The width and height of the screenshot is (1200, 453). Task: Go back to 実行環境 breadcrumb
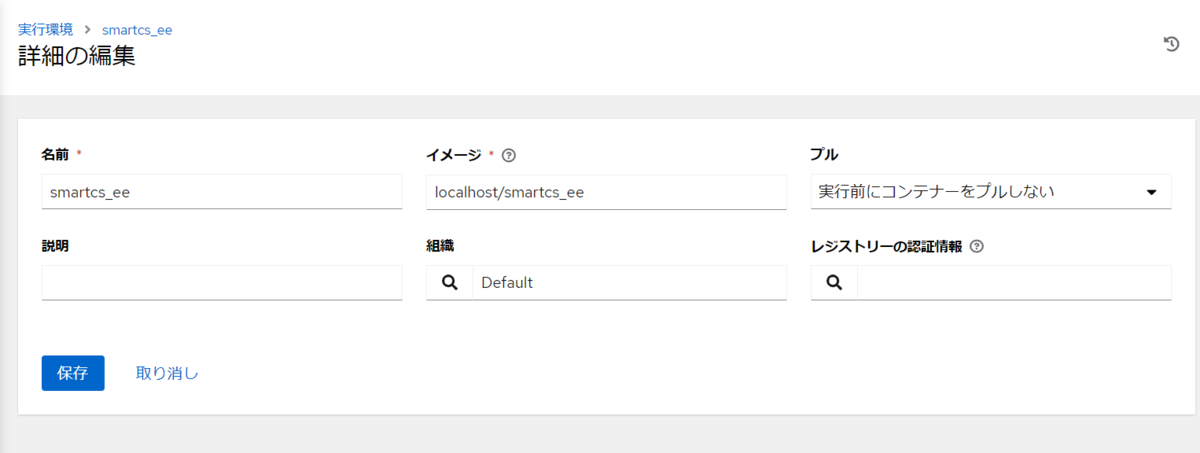(x=45, y=30)
